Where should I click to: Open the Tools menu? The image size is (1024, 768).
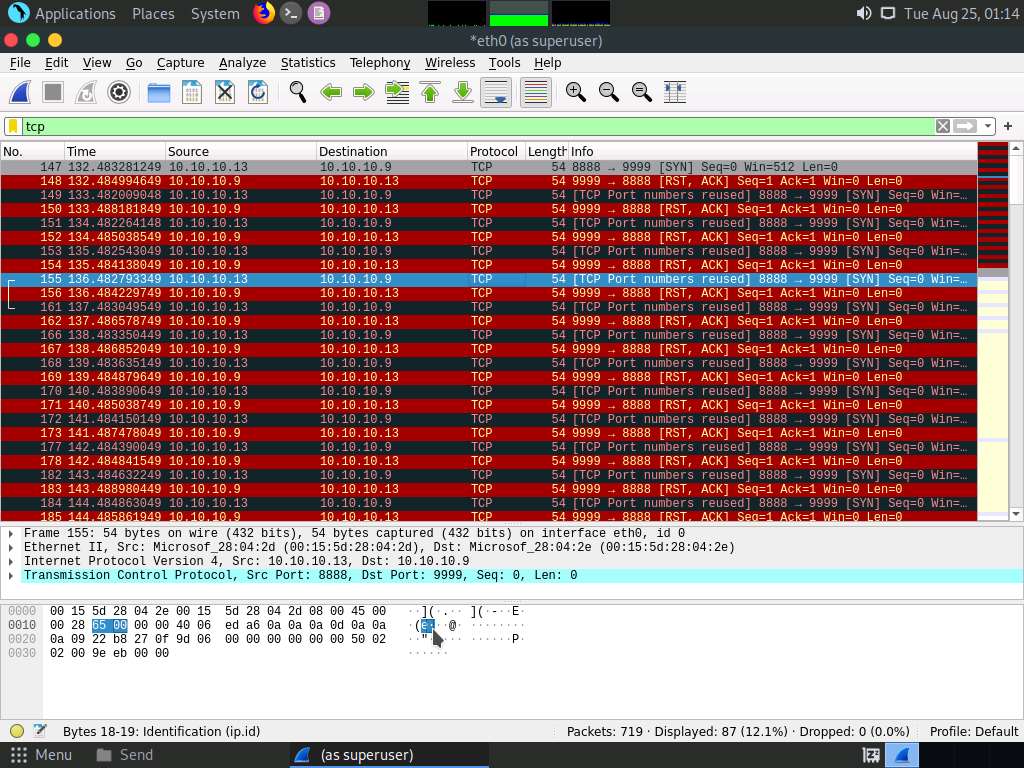point(504,63)
